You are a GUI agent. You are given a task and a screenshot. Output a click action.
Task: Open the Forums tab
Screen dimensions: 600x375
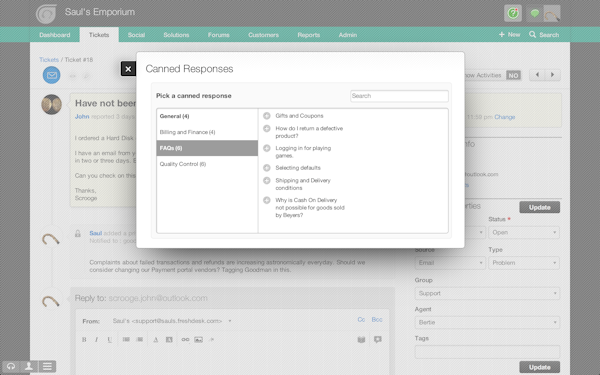pyautogui.click(x=218, y=35)
